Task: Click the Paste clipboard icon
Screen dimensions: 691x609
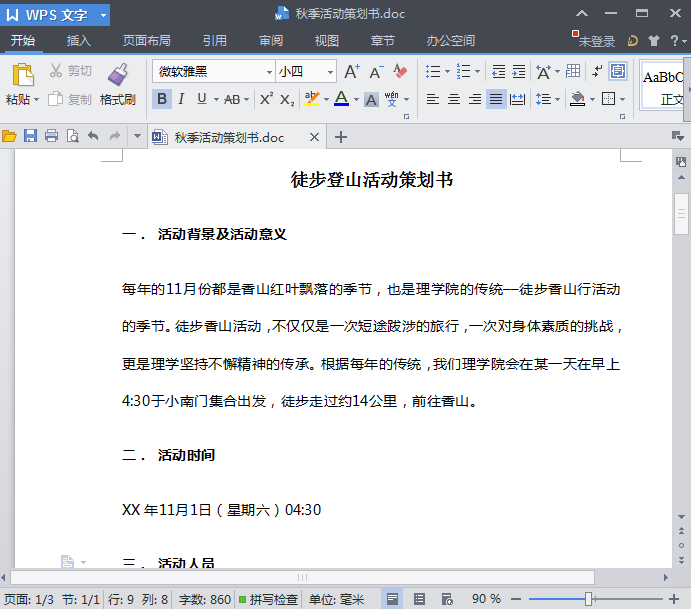Action: [22, 74]
